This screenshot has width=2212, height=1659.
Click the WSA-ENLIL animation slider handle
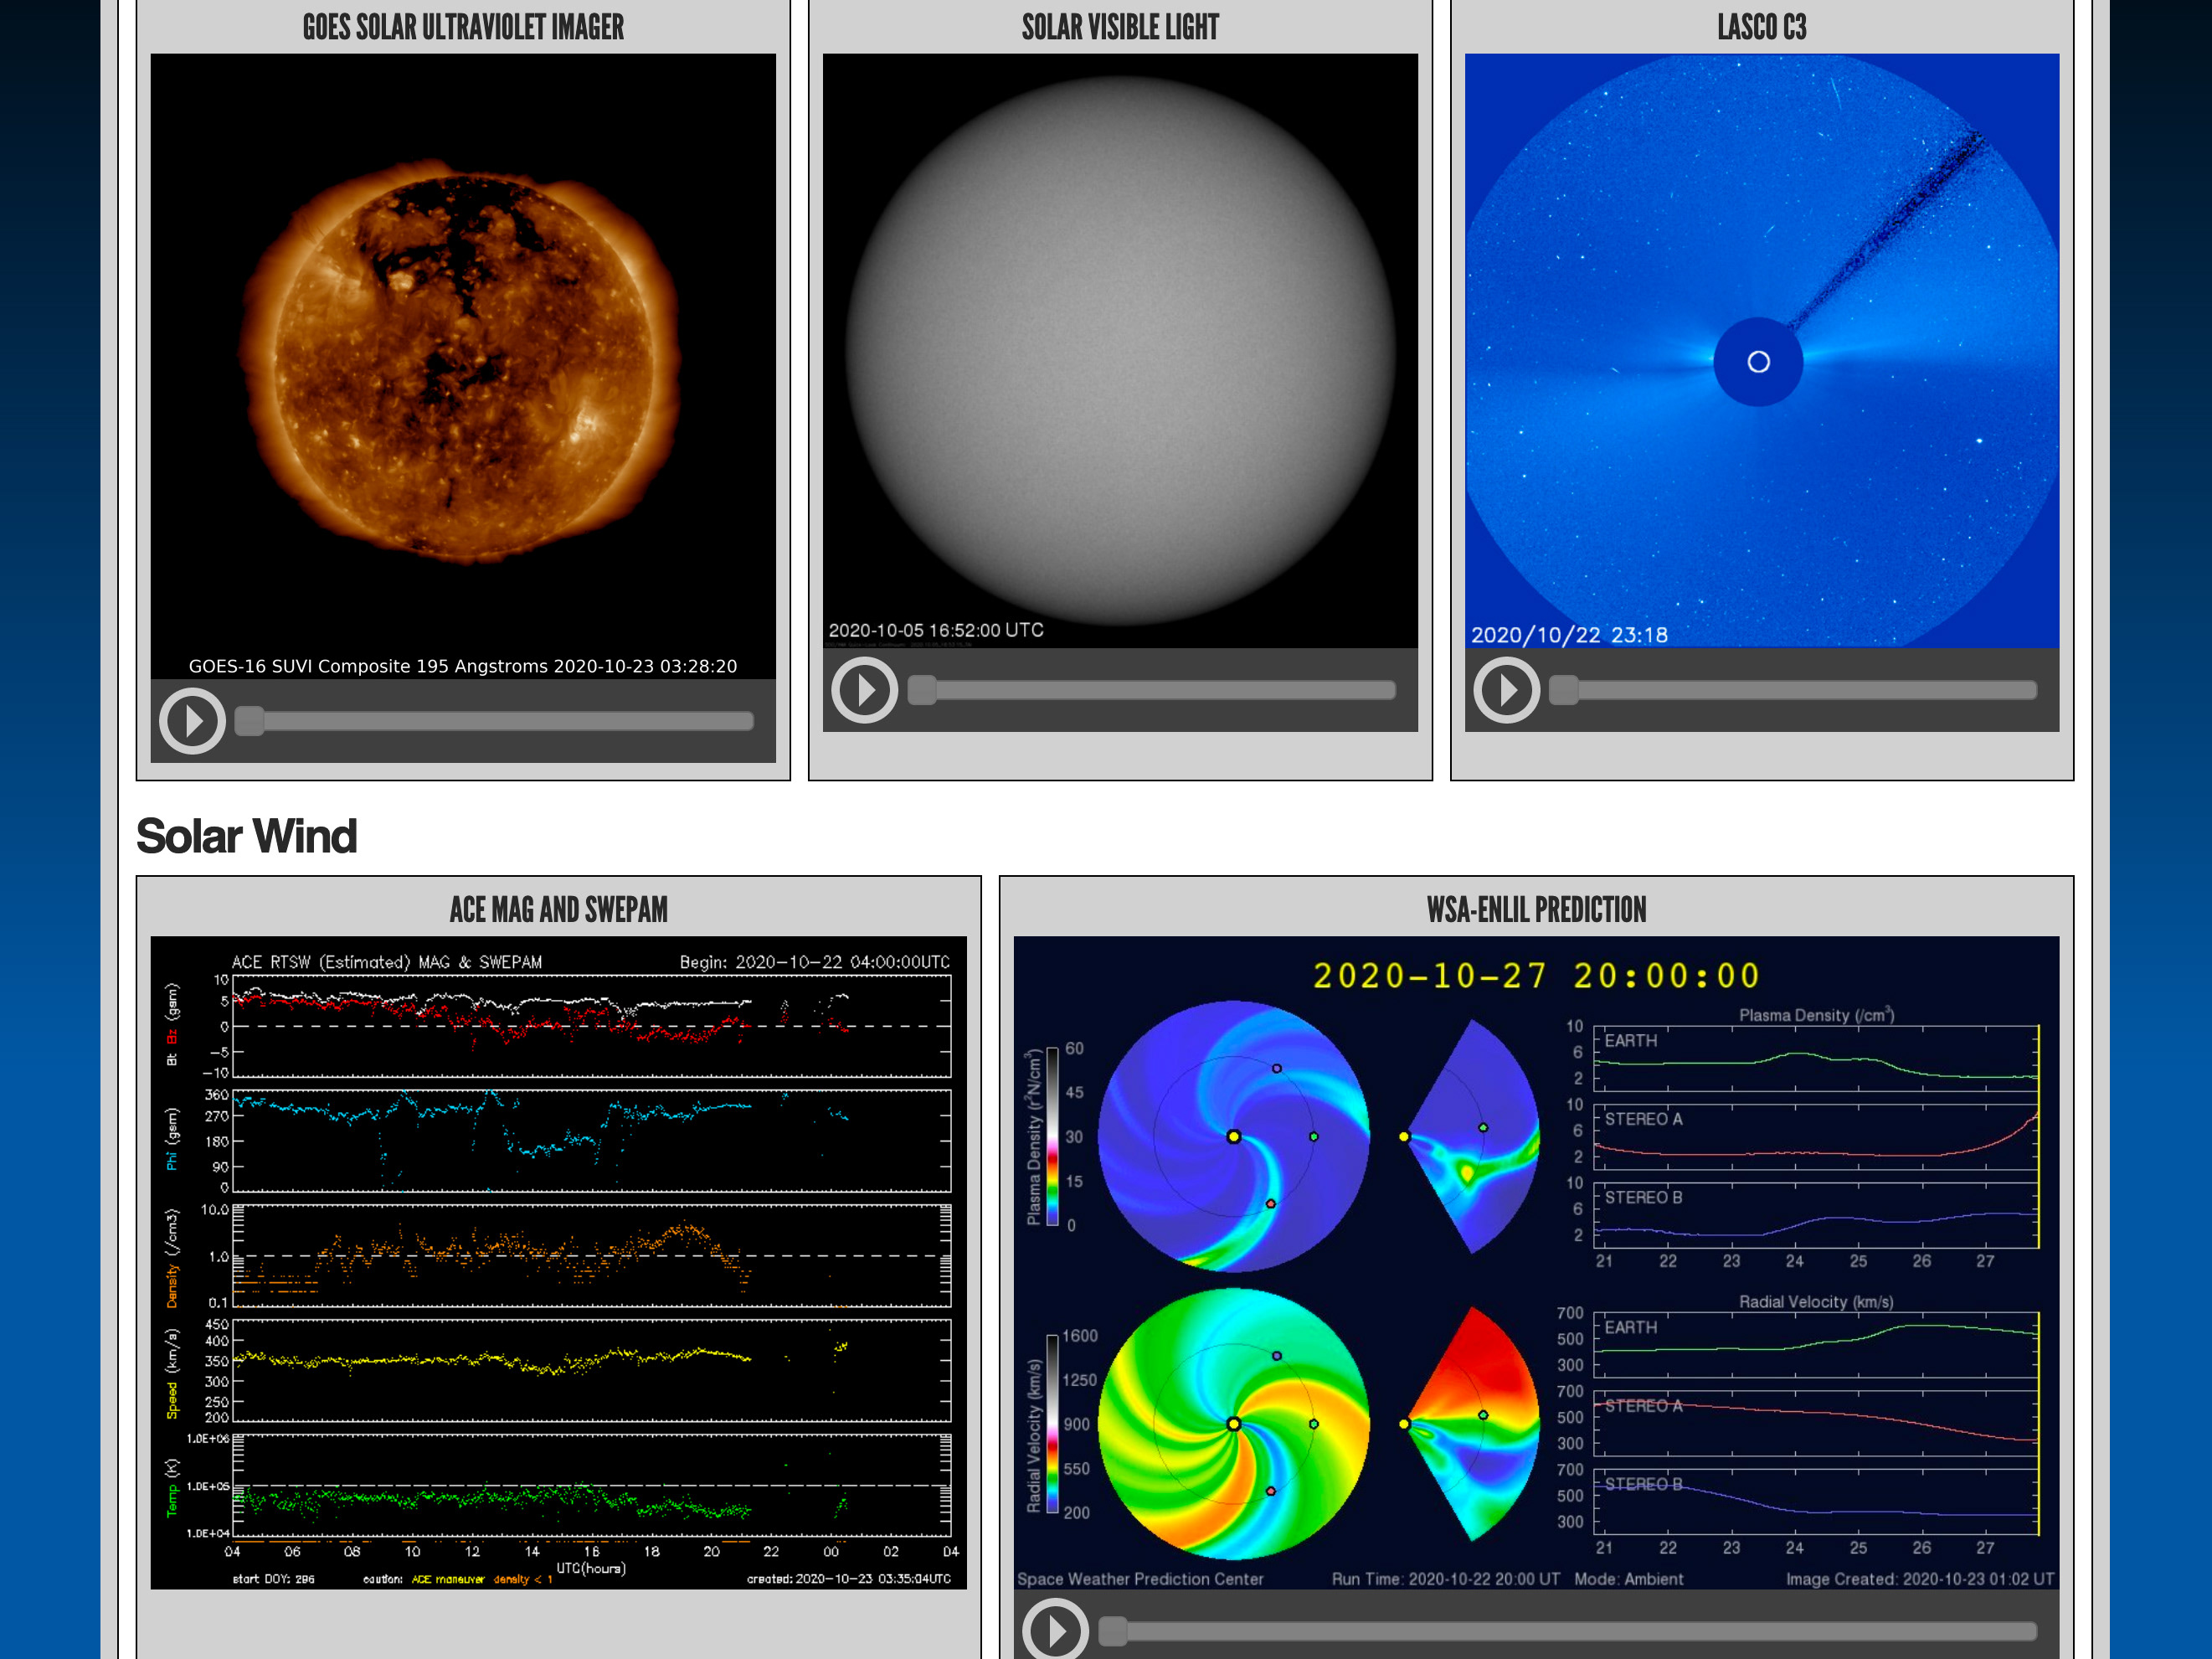pos(1113,1631)
